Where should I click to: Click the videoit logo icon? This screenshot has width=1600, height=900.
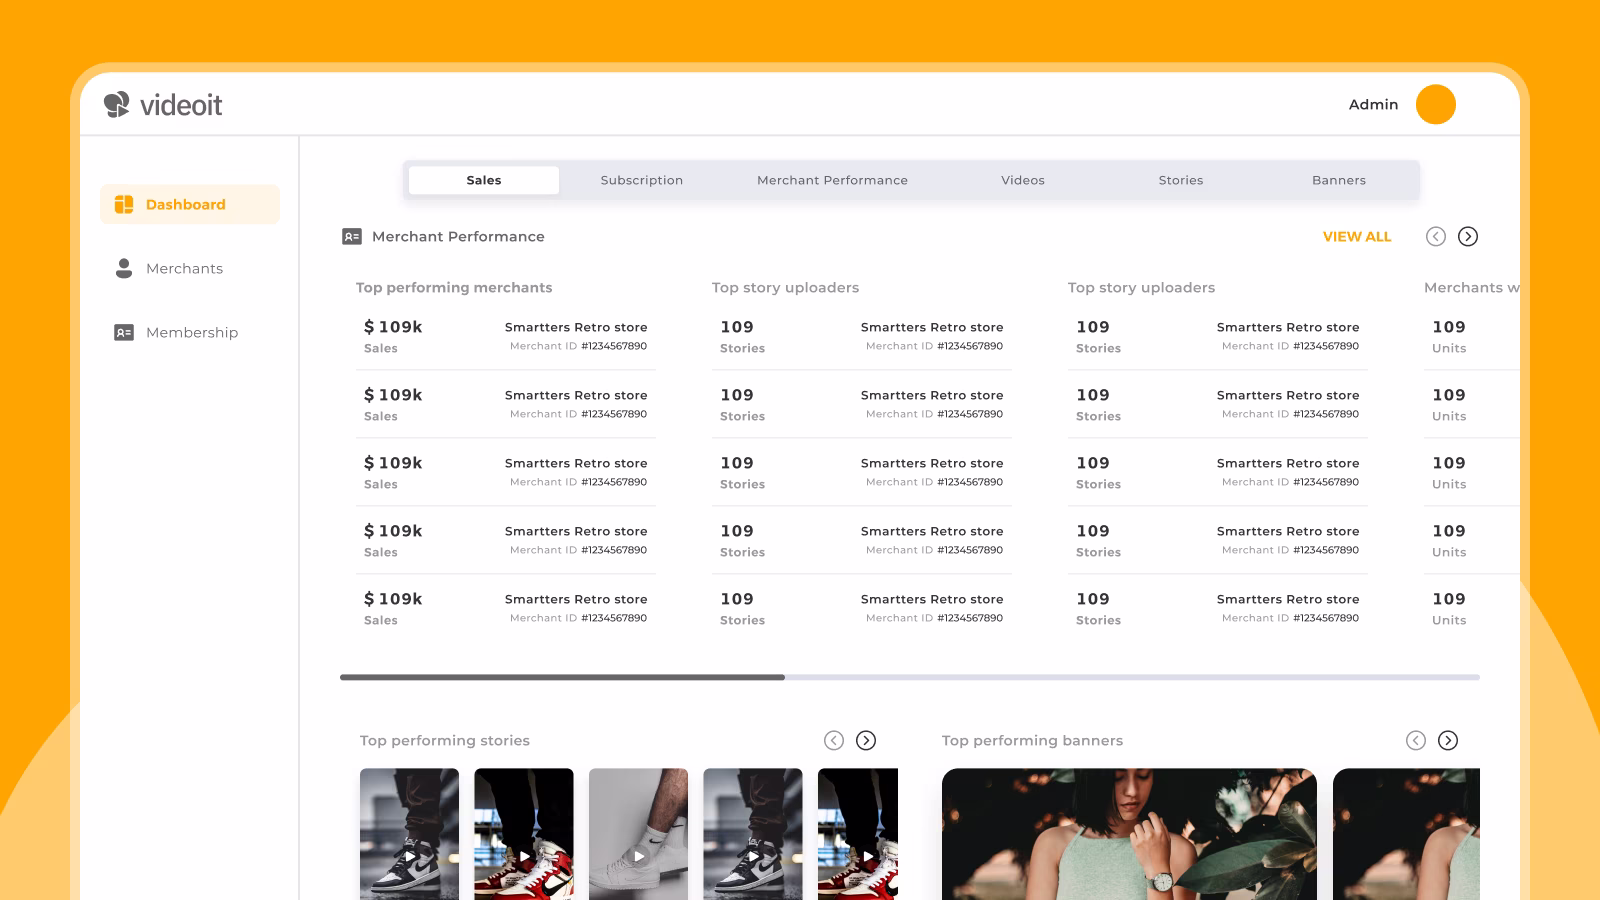pyautogui.click(x=117, y=104)
